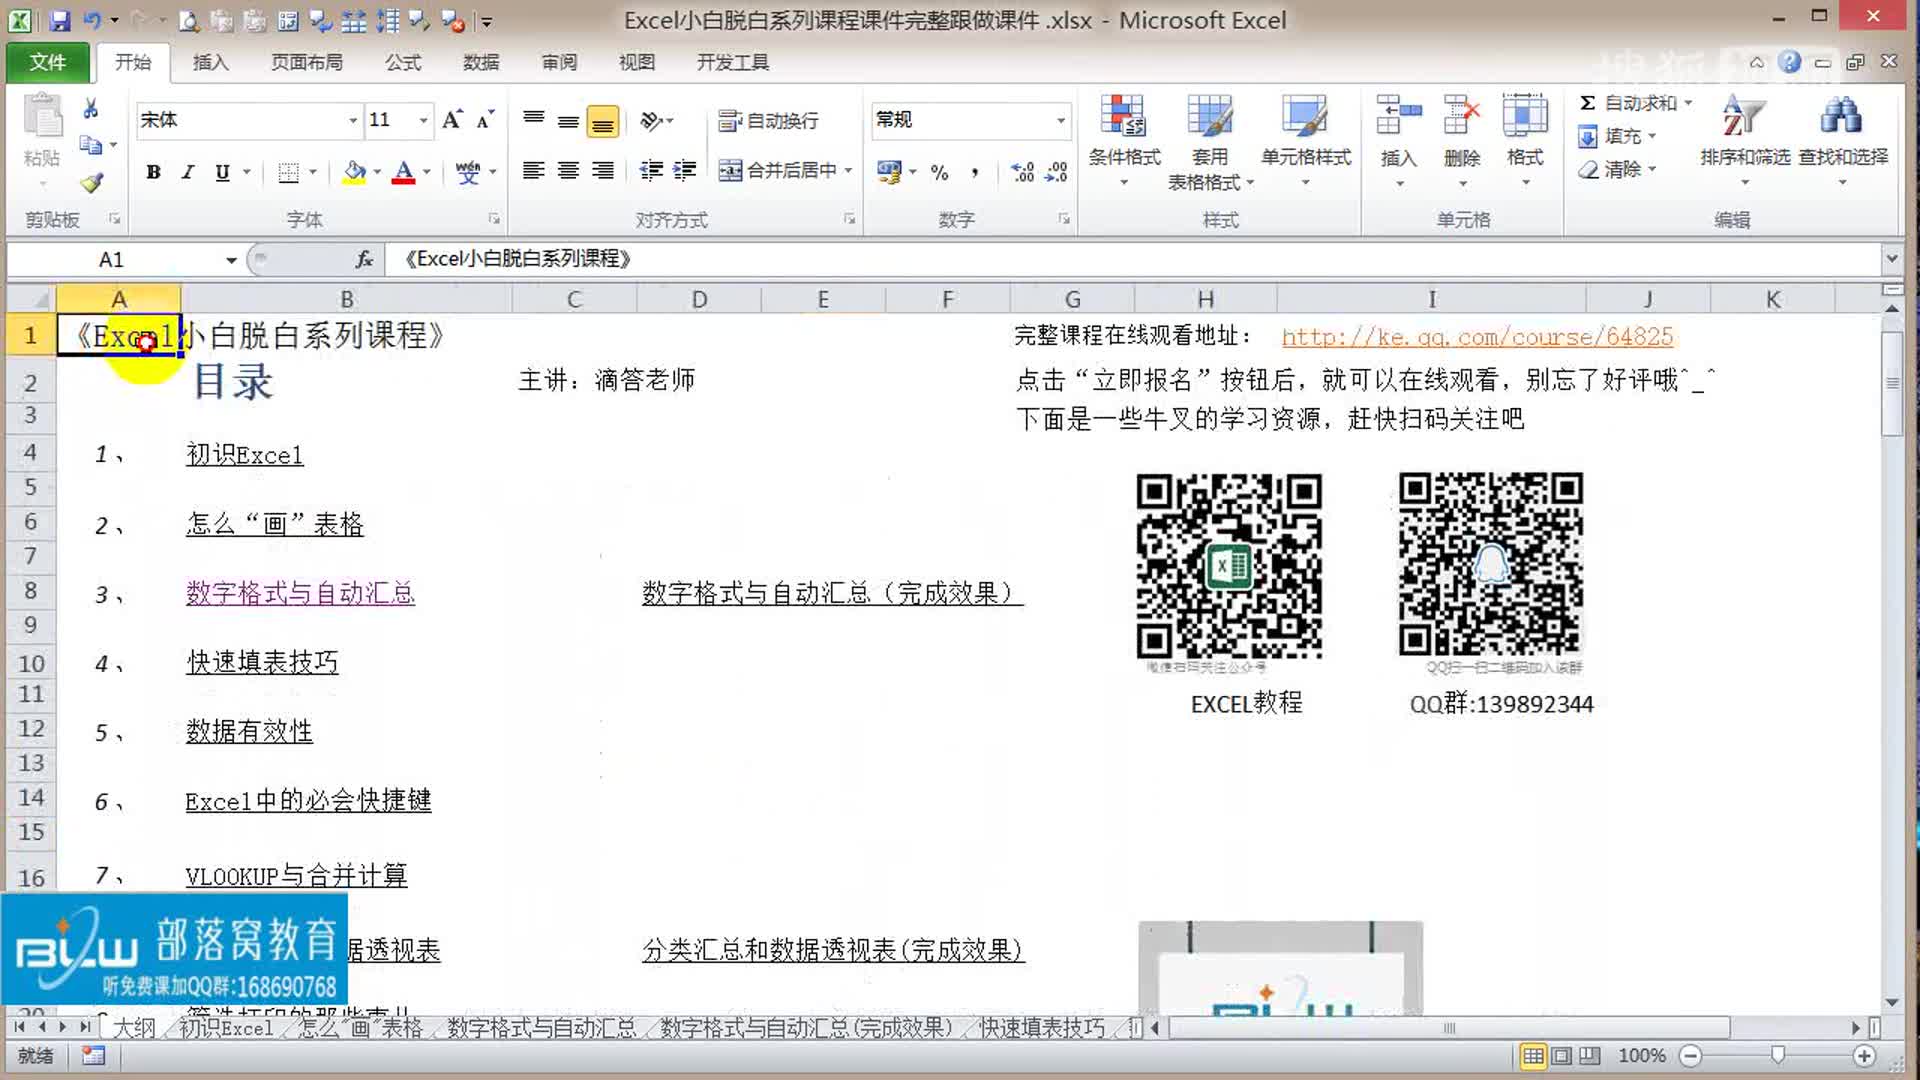Click the insert function fx icon
1920x1080 pixels.
tap(364, 259)
